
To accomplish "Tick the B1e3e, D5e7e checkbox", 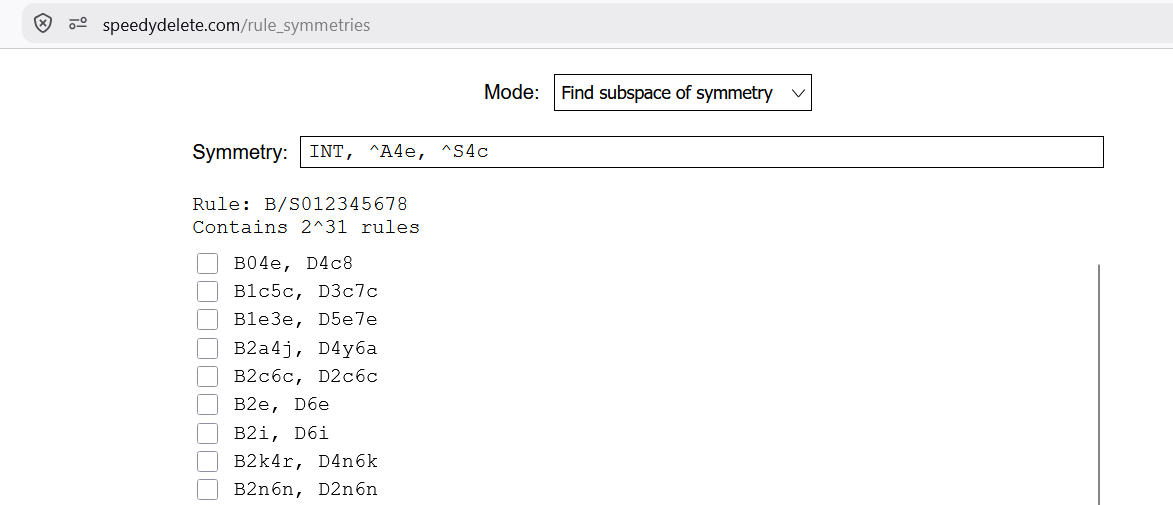I will click(207, 320).
